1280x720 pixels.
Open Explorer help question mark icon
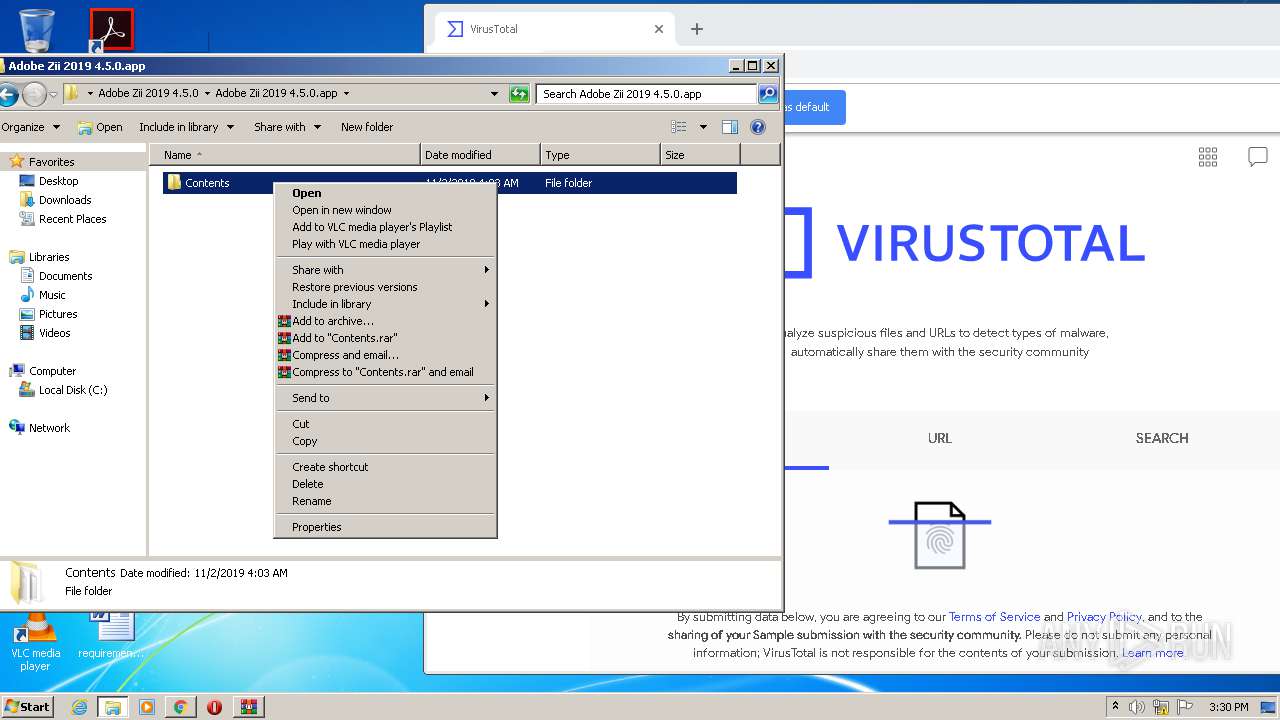click(x=758, y=127)
